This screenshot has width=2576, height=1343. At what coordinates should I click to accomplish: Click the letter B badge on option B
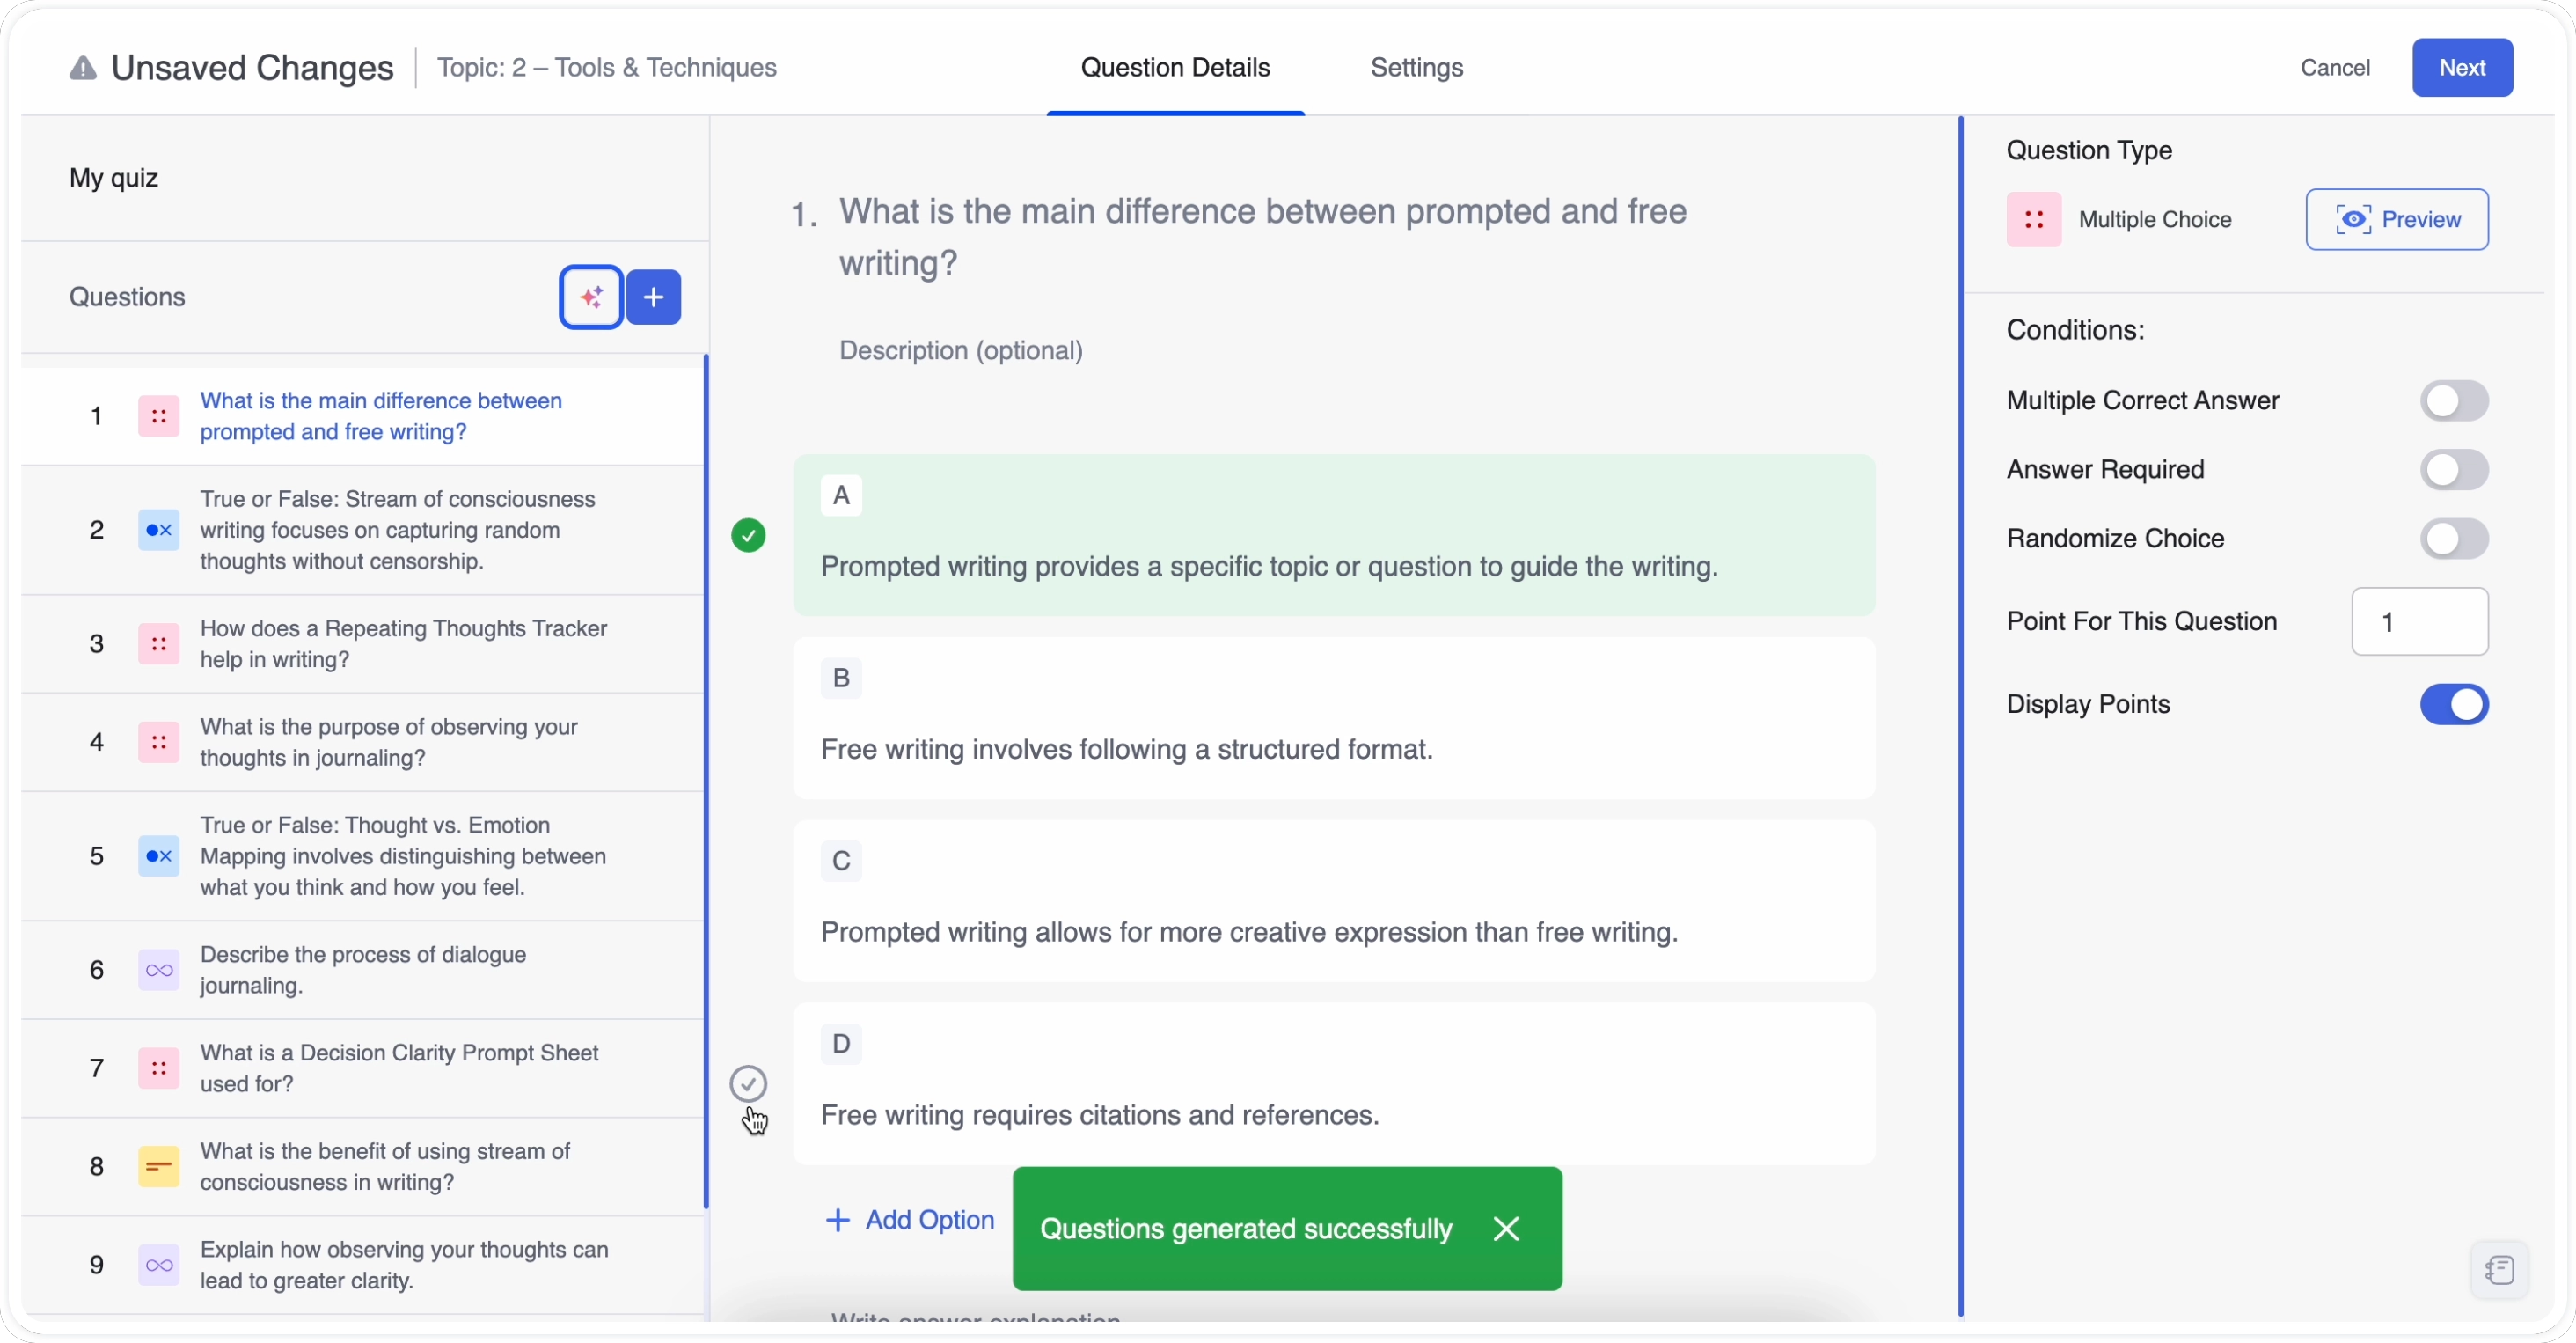[841, 679]
